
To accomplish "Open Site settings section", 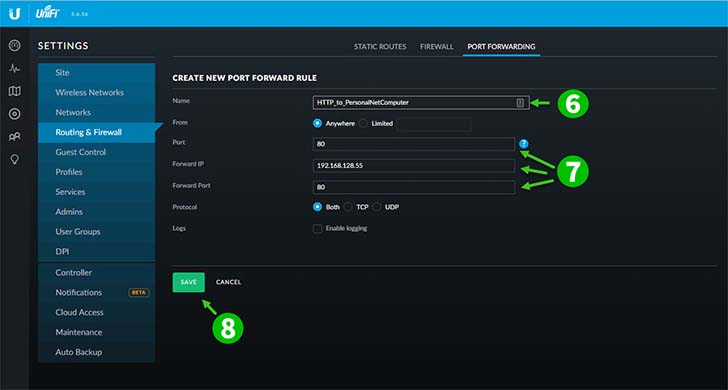I will [x=97, y=73].
